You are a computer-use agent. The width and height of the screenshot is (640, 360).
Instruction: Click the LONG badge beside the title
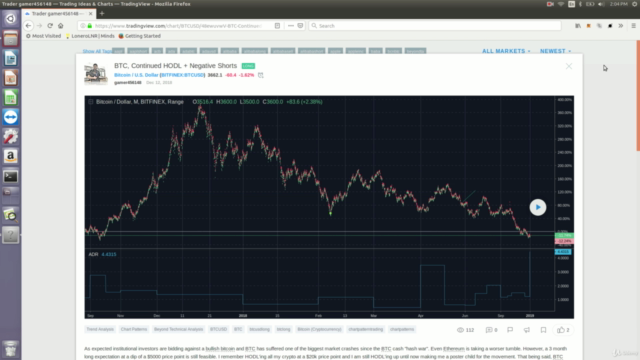click(248, 66)
